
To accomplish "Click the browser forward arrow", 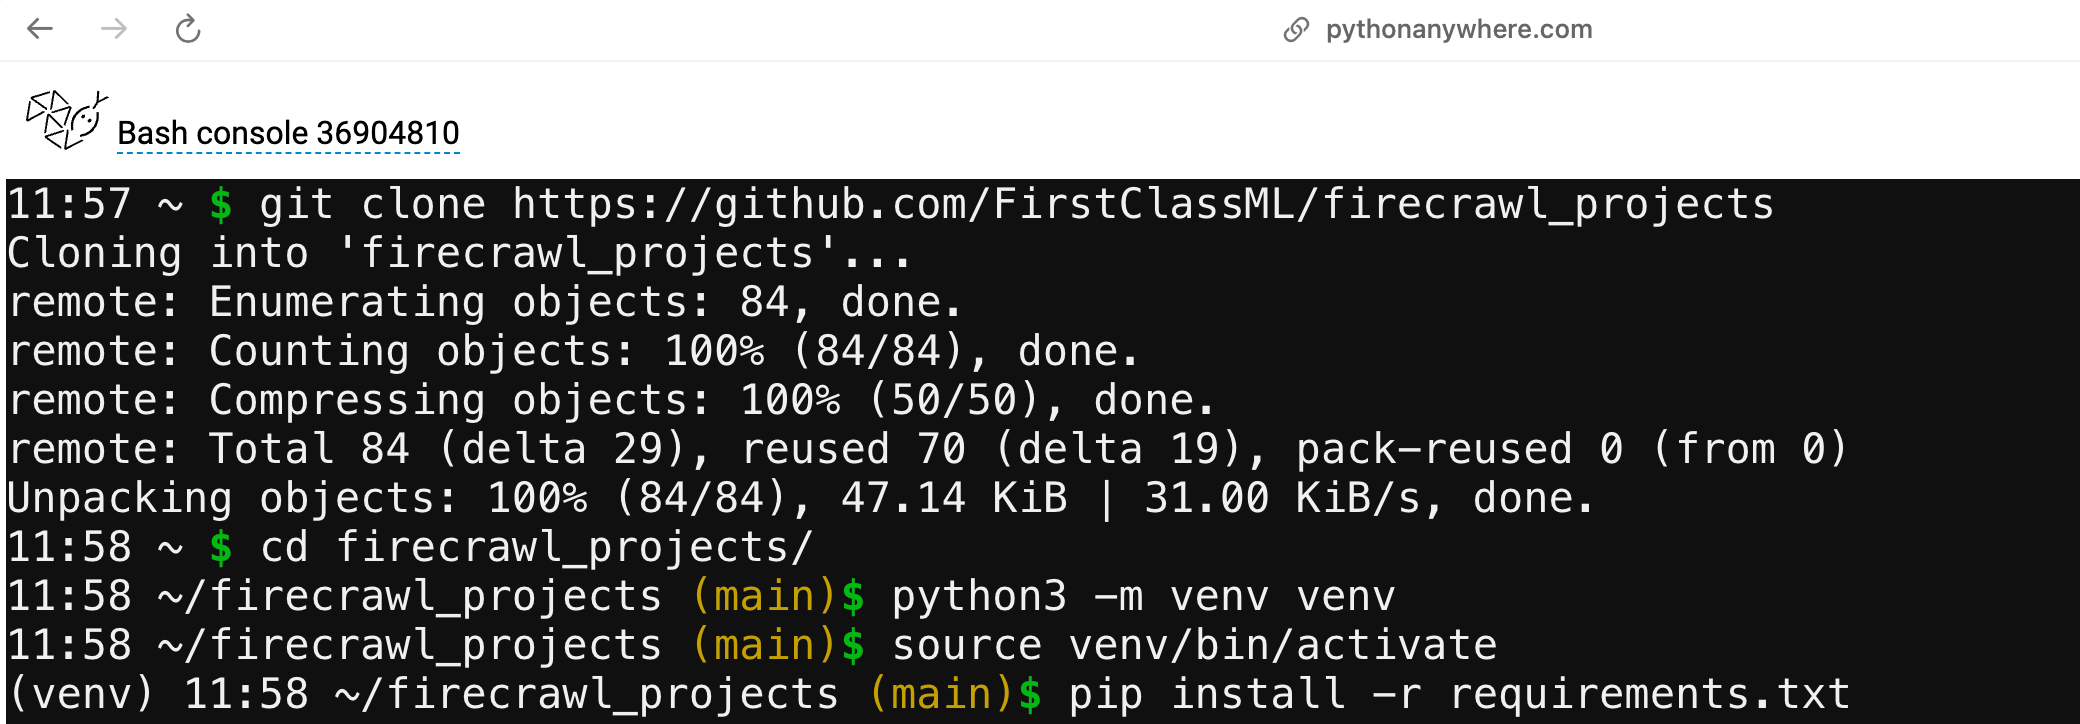I will 114,29.
